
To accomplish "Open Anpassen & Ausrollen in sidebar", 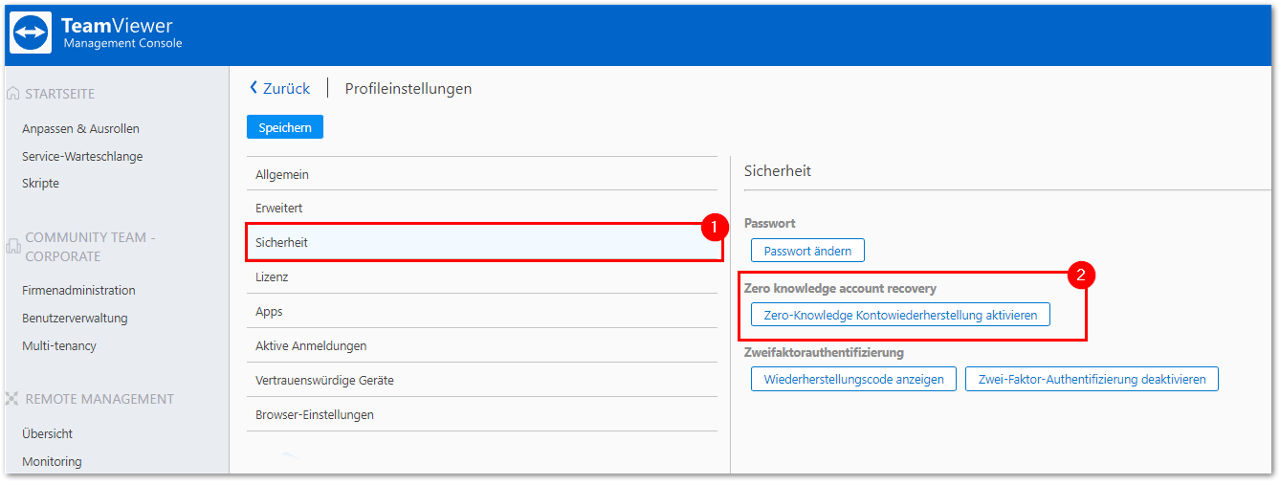I will tap(81, 129).
